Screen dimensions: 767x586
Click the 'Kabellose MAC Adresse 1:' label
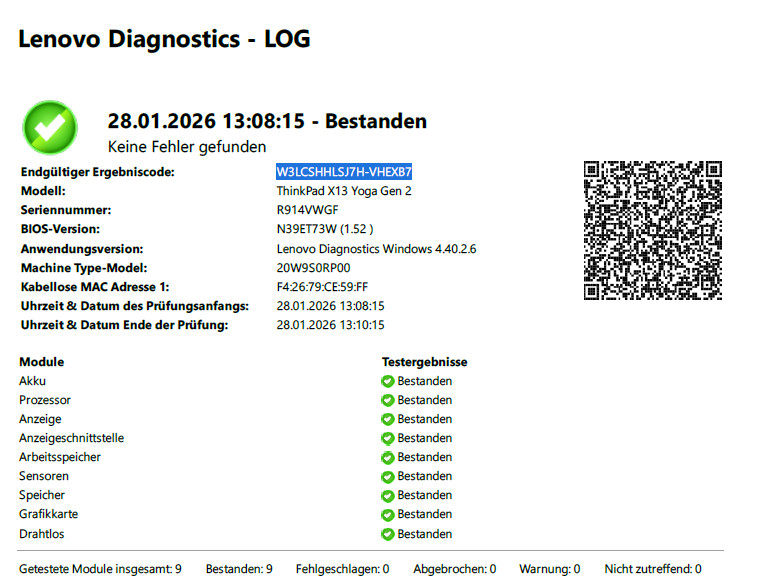coord(94,287)
